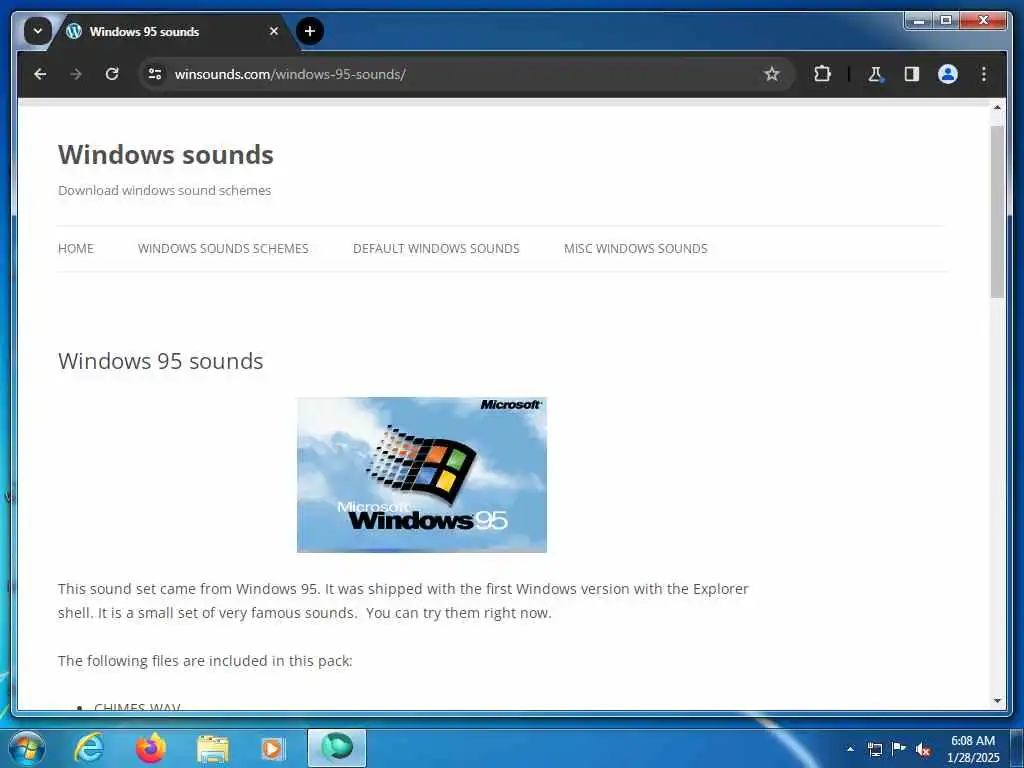This screenshot has width=1024, height=768.
Task: Go back using the browser back arrow
Action: coord(40,74)
